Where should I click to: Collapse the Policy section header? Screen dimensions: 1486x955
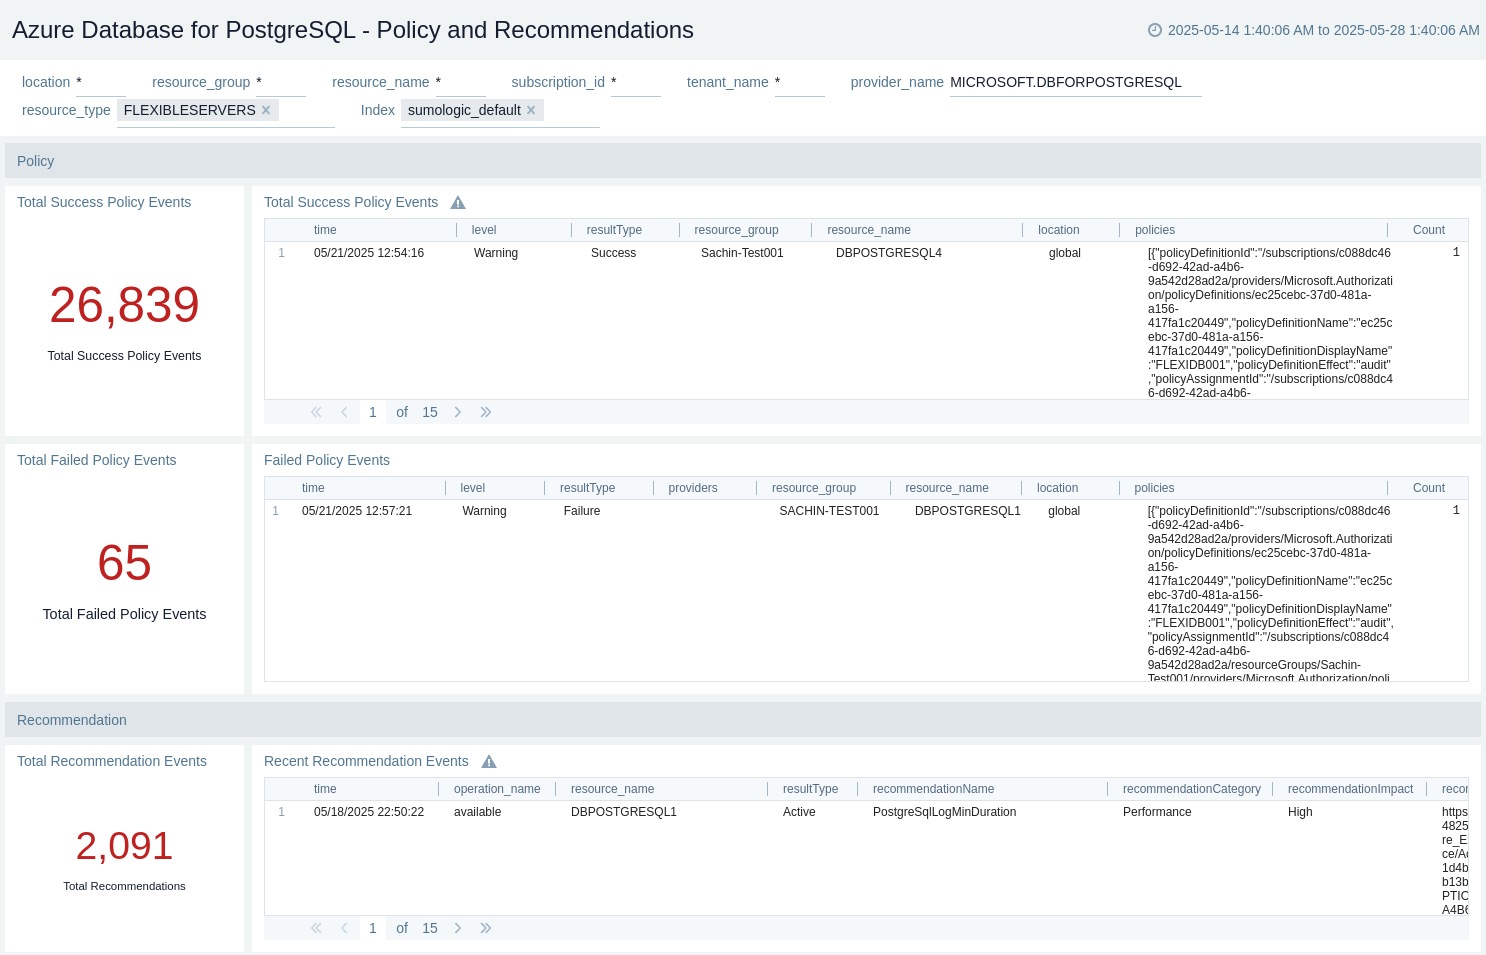743,161
